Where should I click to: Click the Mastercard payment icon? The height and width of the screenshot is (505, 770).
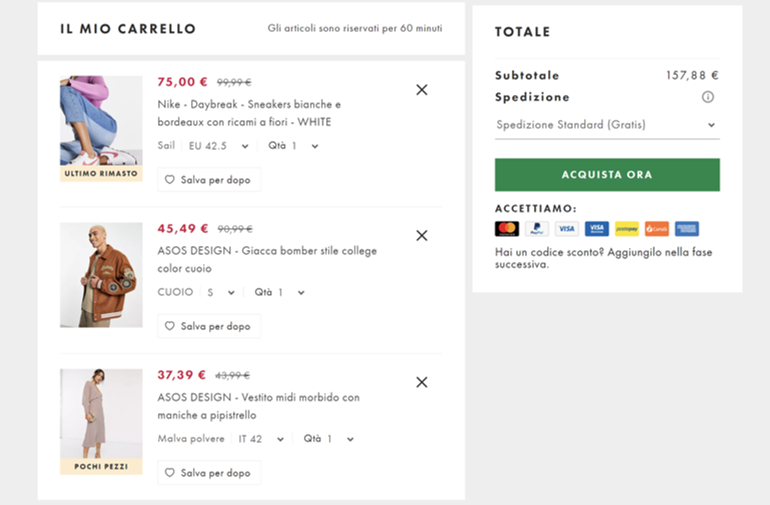click(x=507, y=229)
